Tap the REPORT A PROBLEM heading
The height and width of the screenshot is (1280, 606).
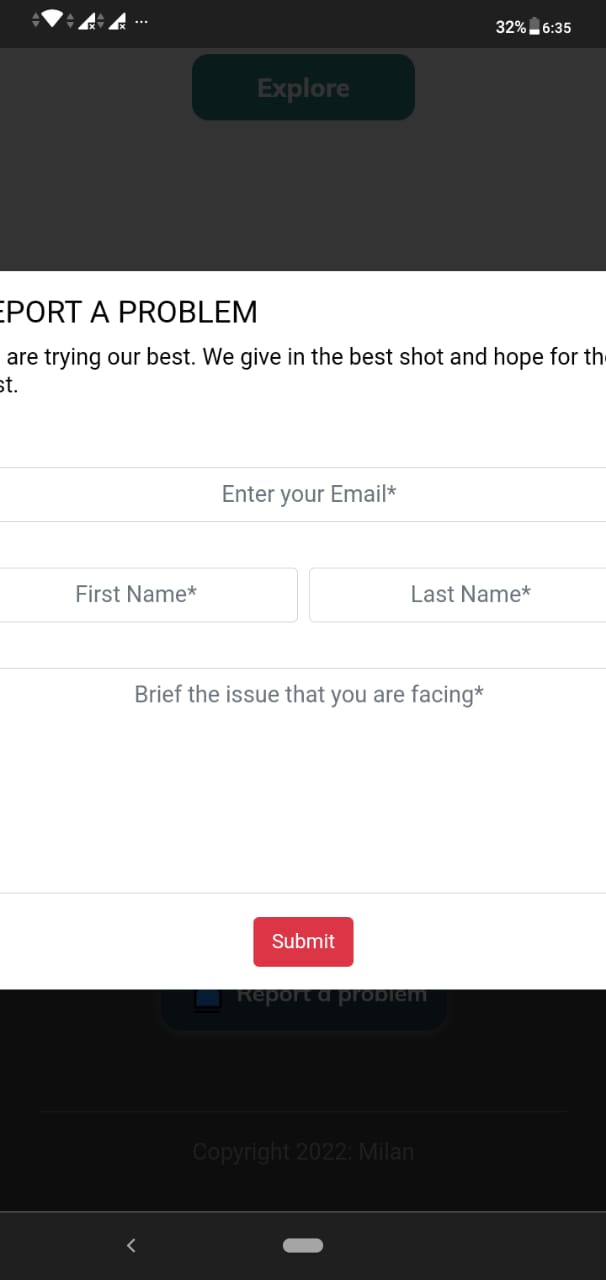129,312
